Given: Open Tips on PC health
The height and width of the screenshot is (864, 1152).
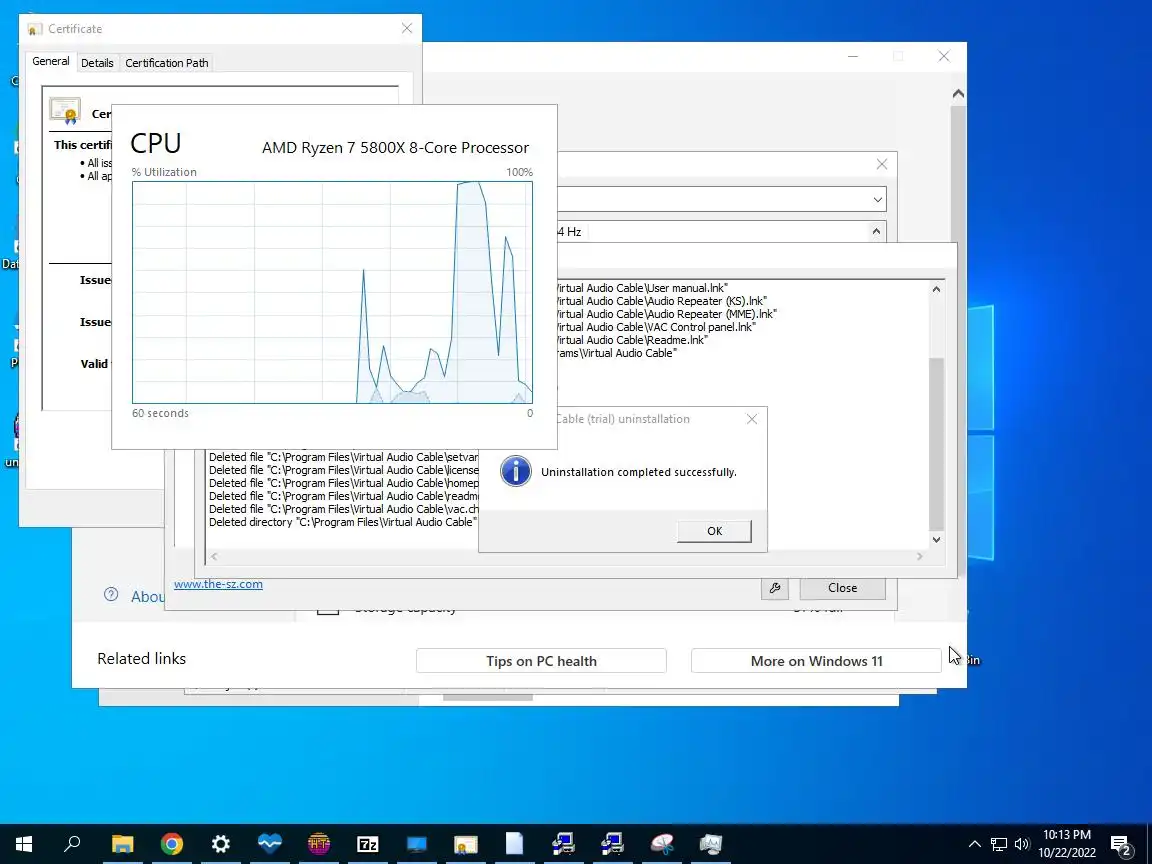Looking at the screenshot, I should tap(541, 660).
